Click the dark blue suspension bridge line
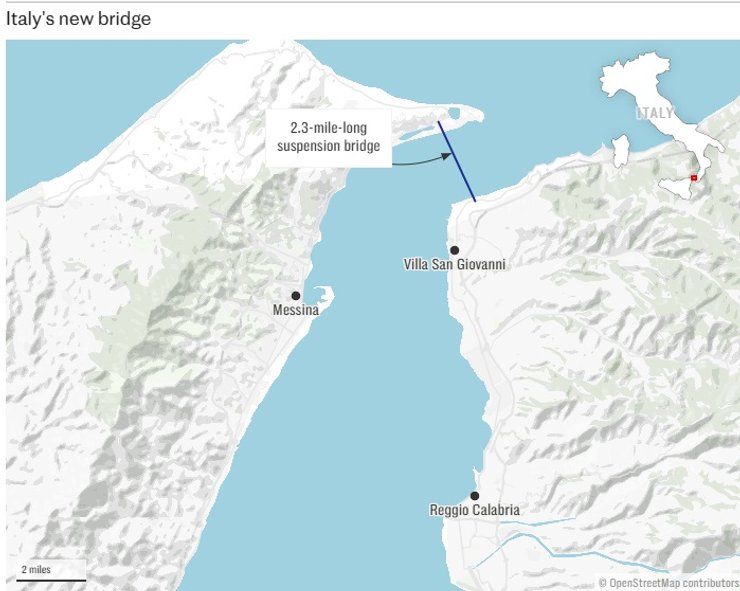740x591 pixels. point(457,162)
